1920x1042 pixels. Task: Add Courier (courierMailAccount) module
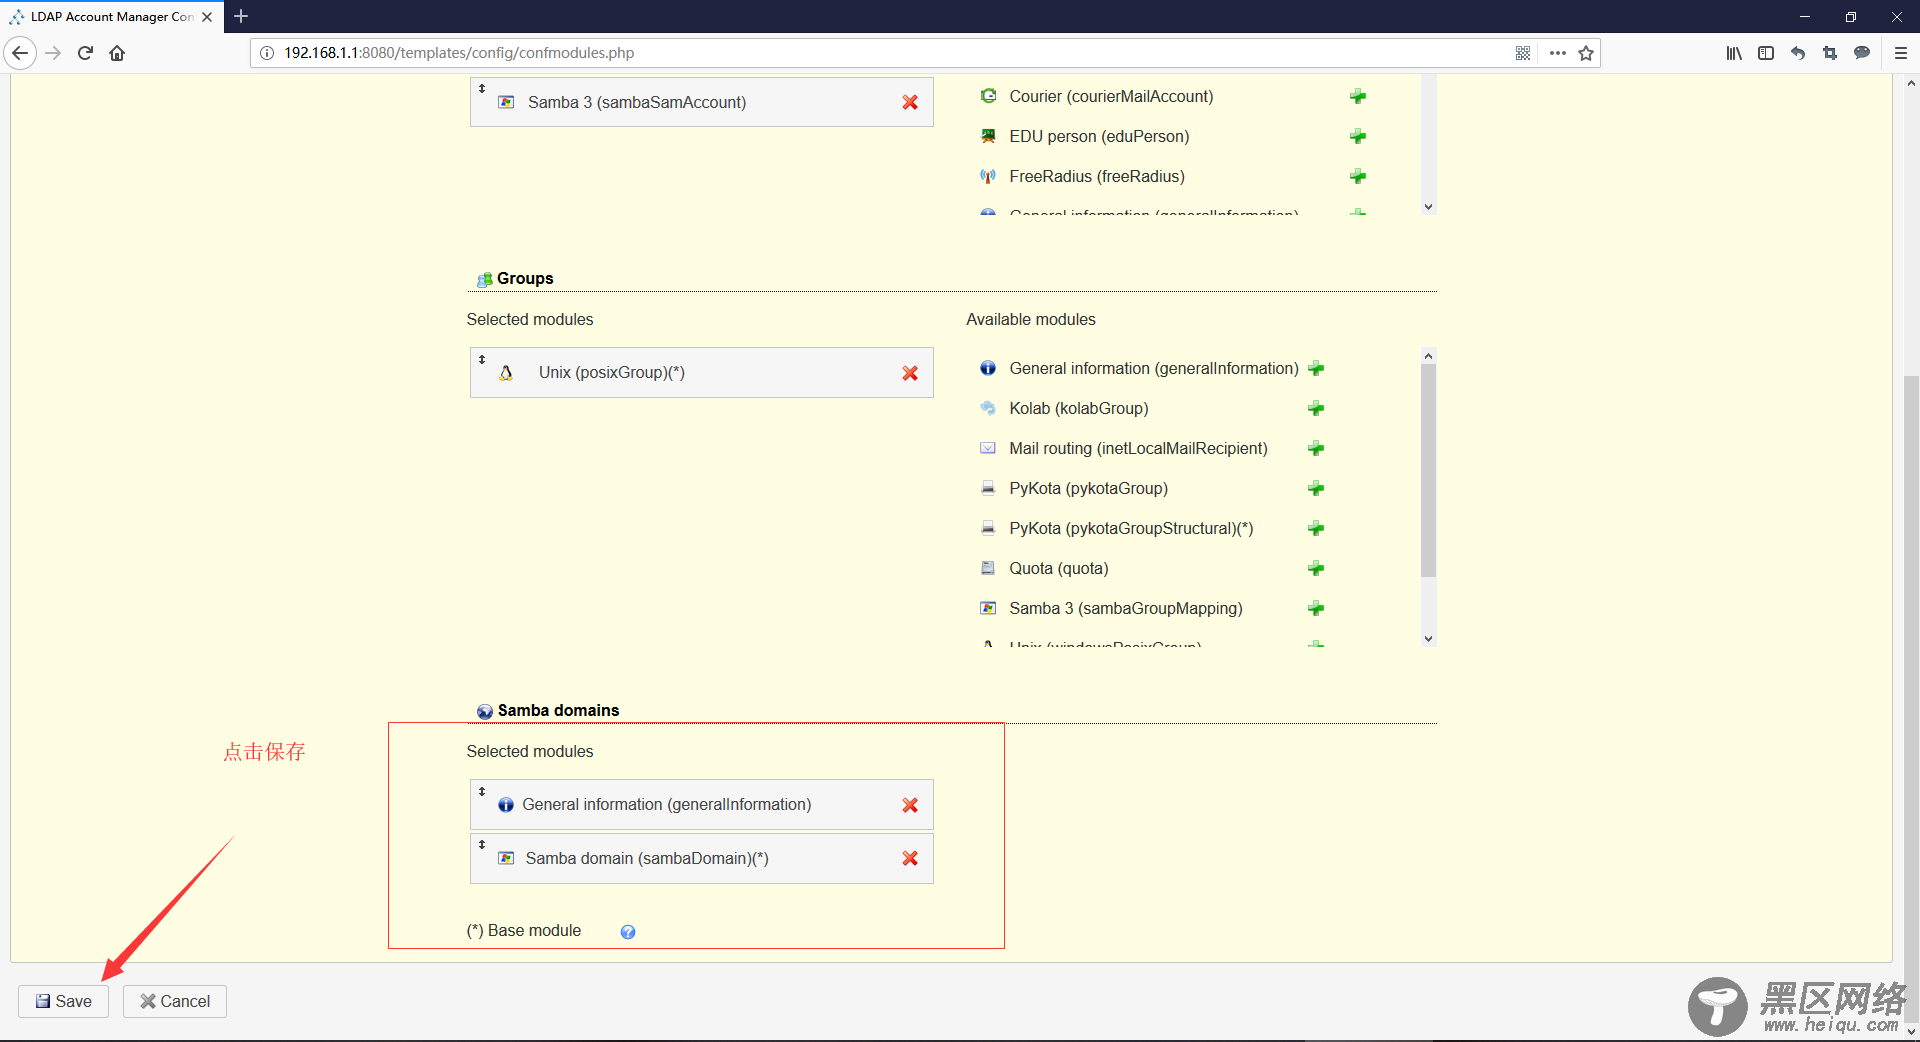pos(1358,96)
